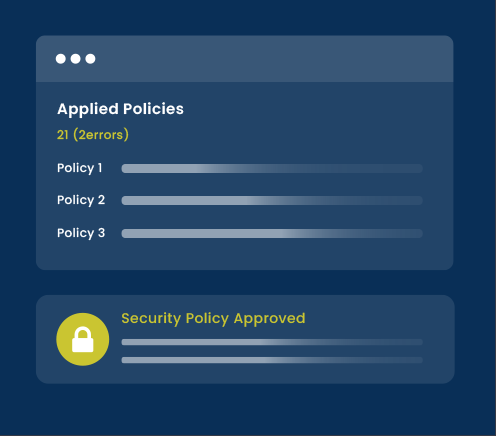Click second line under Security Policy Approved
Image resolution: width=496 pixels, height=436 pixels.
(x=272, y=360)
